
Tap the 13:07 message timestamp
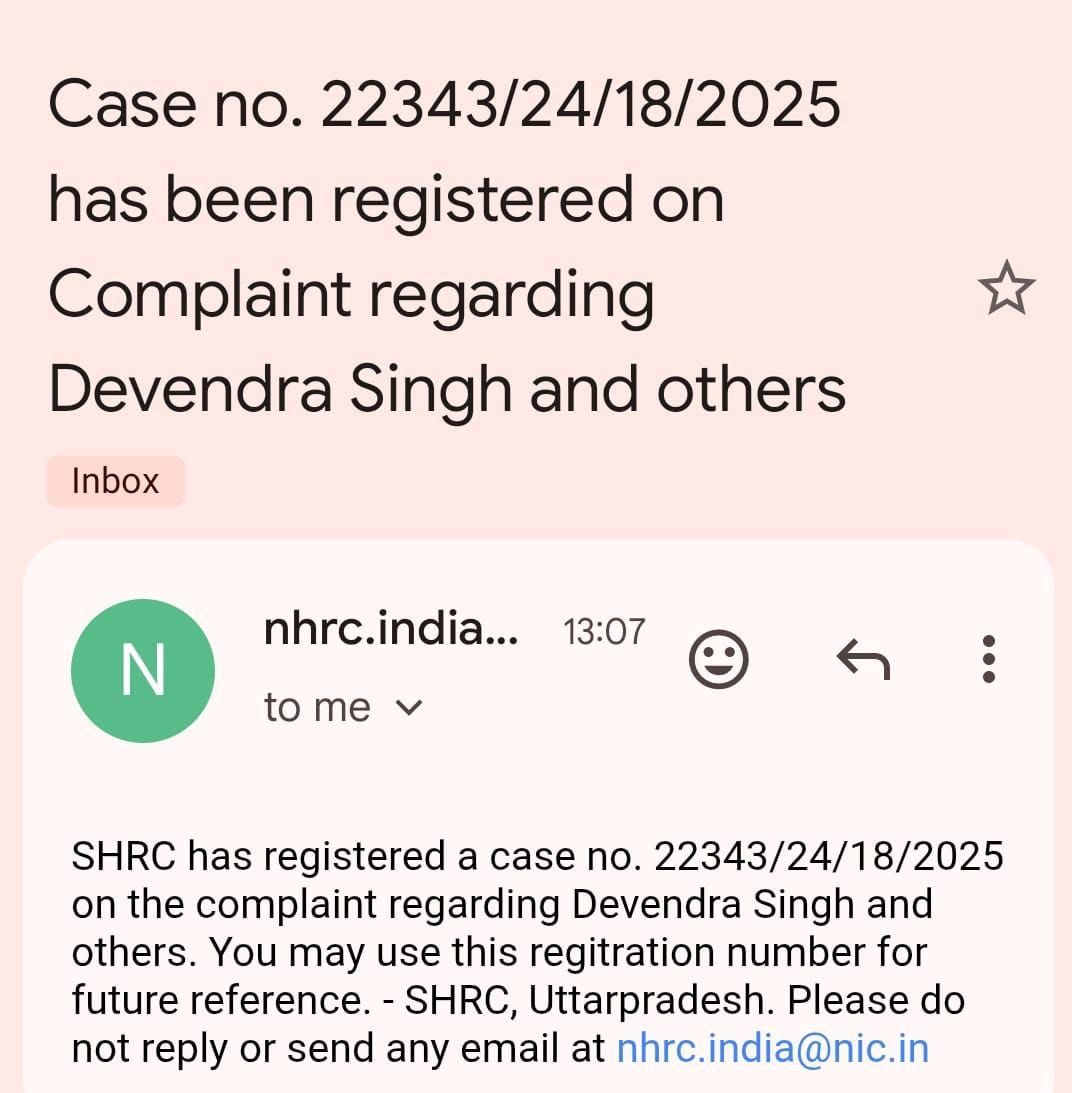coord(604,632)
